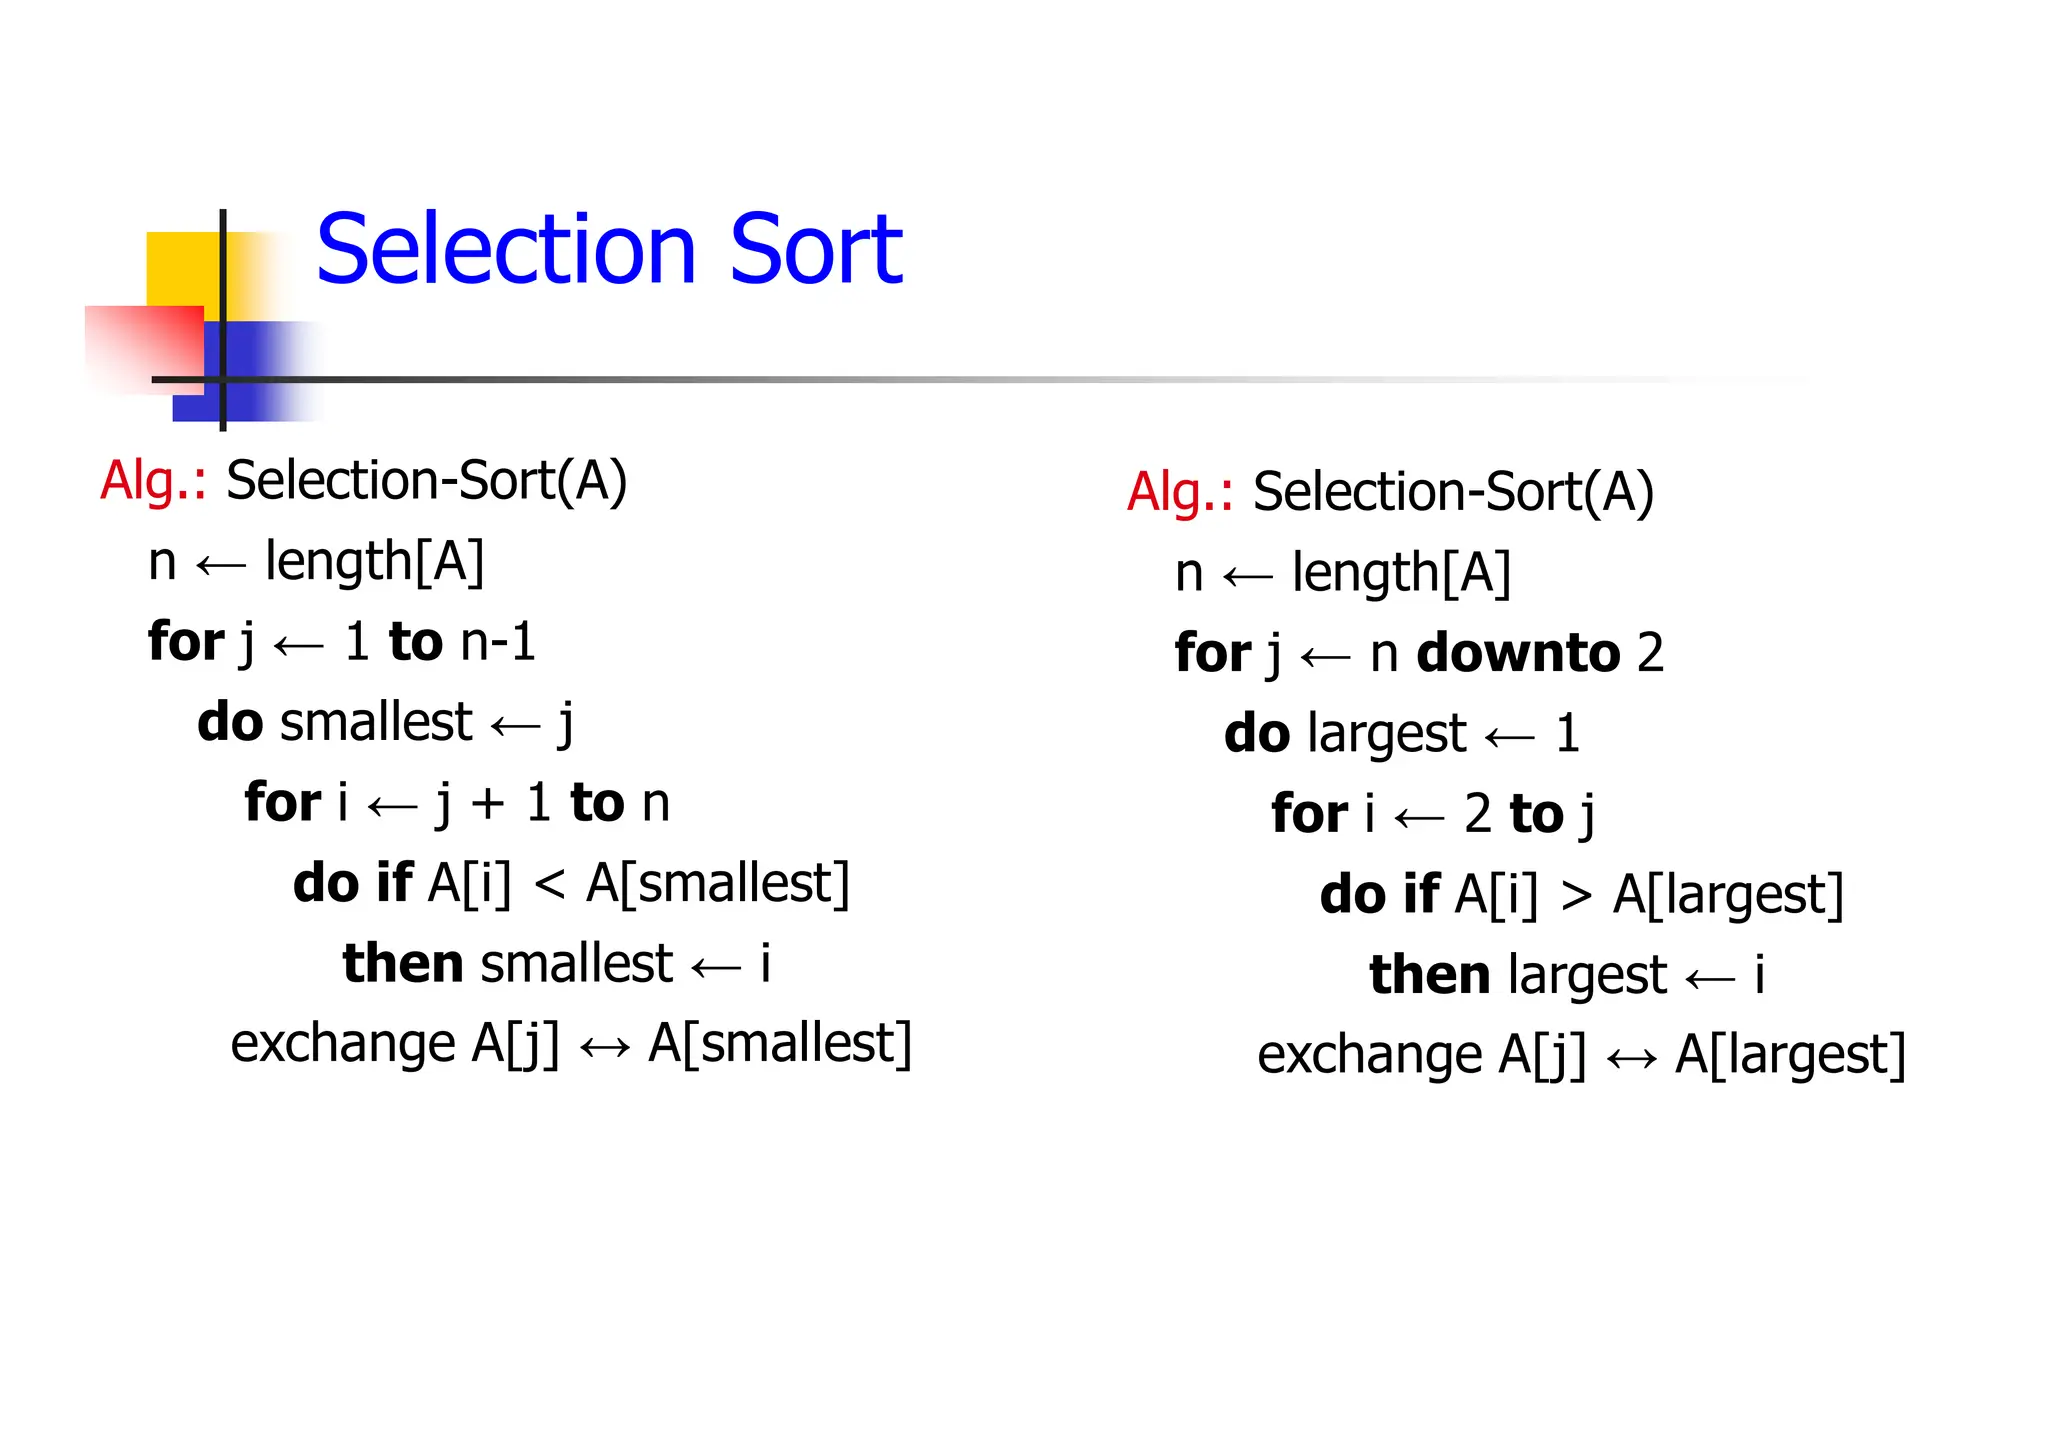The width and height of the screenshot is (2048, 1448).
Task: Select the "exchange A[j] ↔ A[smallest]" line
Action: (571, 1044)
